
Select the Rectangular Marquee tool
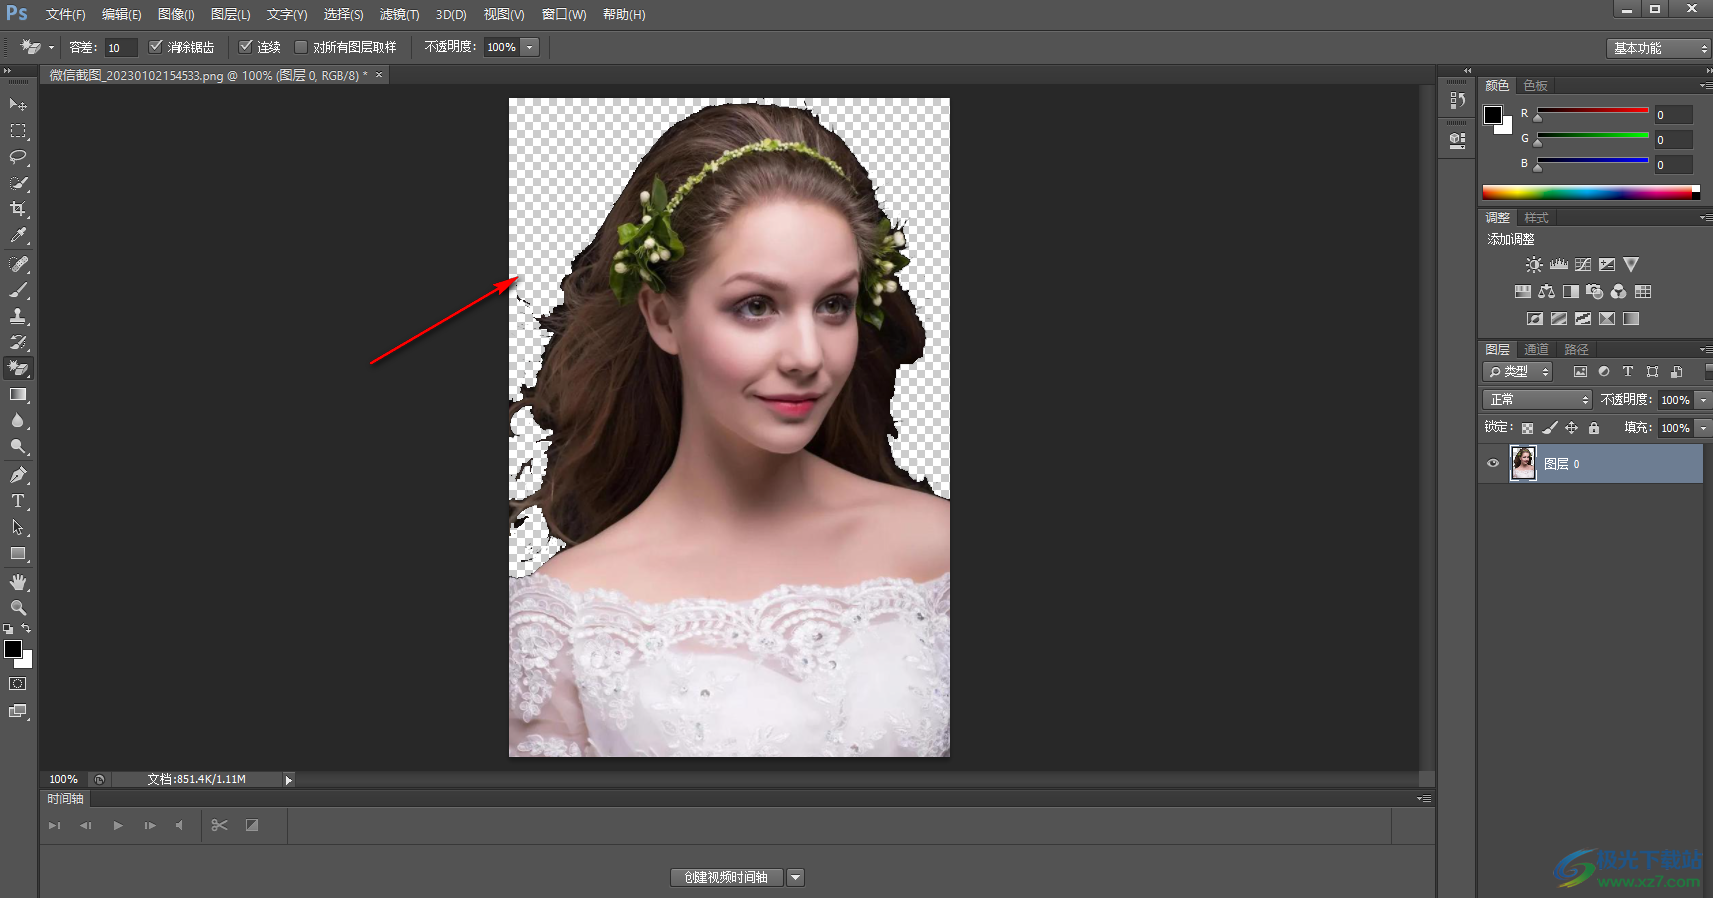coord(18,131)
